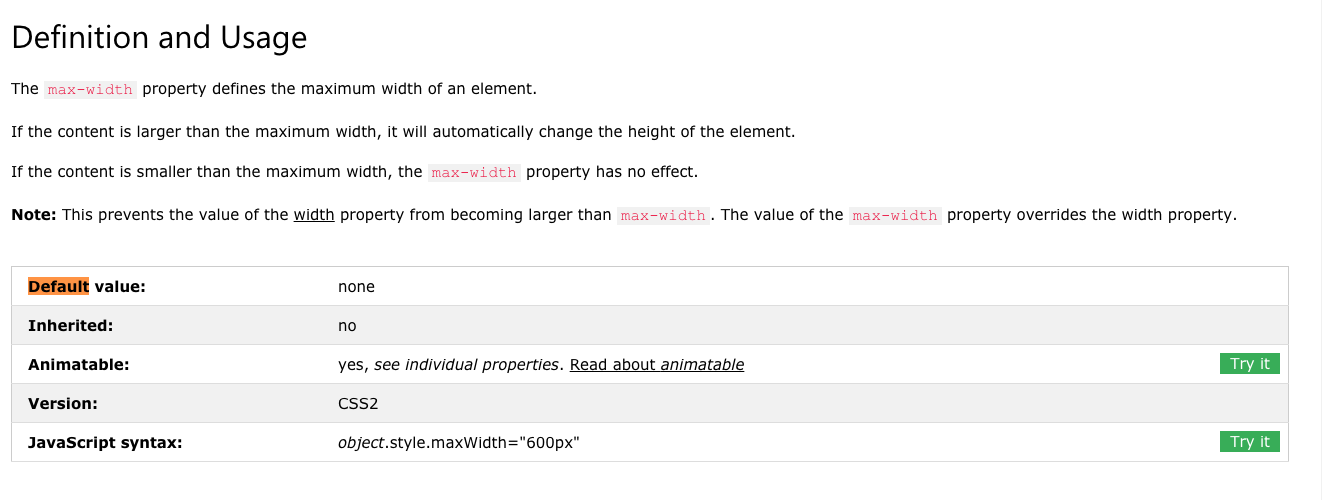Click the CSS2 version value
The height and width of the screenshot is (500, 1330).
point(358,403)
